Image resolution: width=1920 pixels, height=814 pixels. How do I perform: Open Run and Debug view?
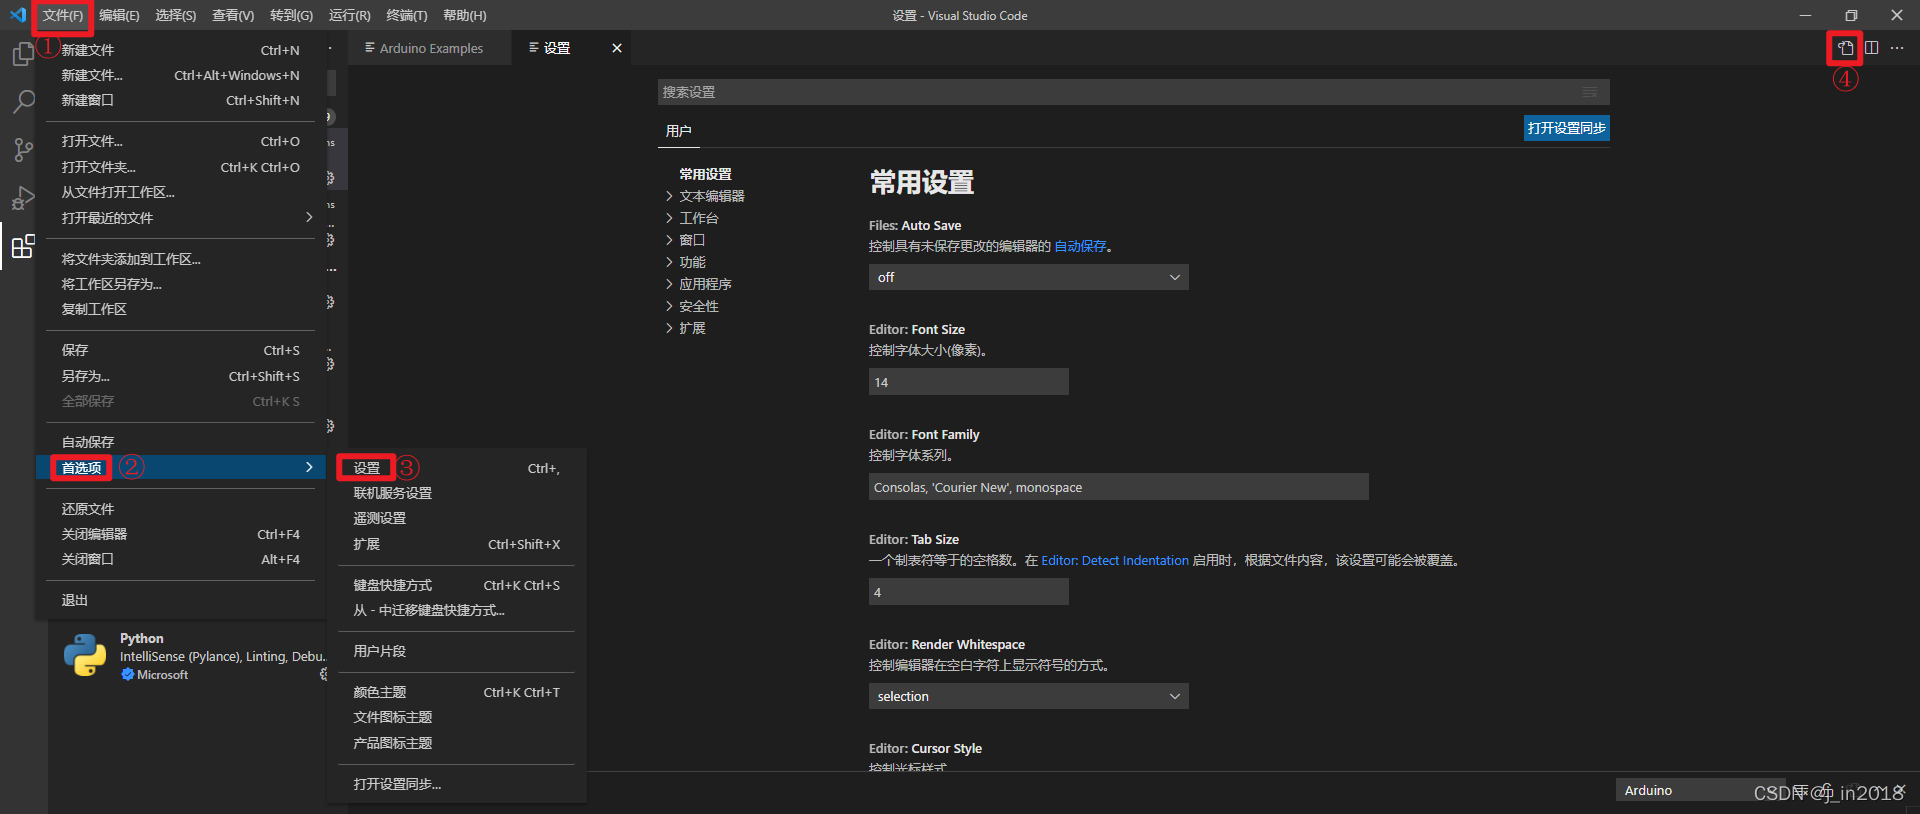(x=23, y=198)
